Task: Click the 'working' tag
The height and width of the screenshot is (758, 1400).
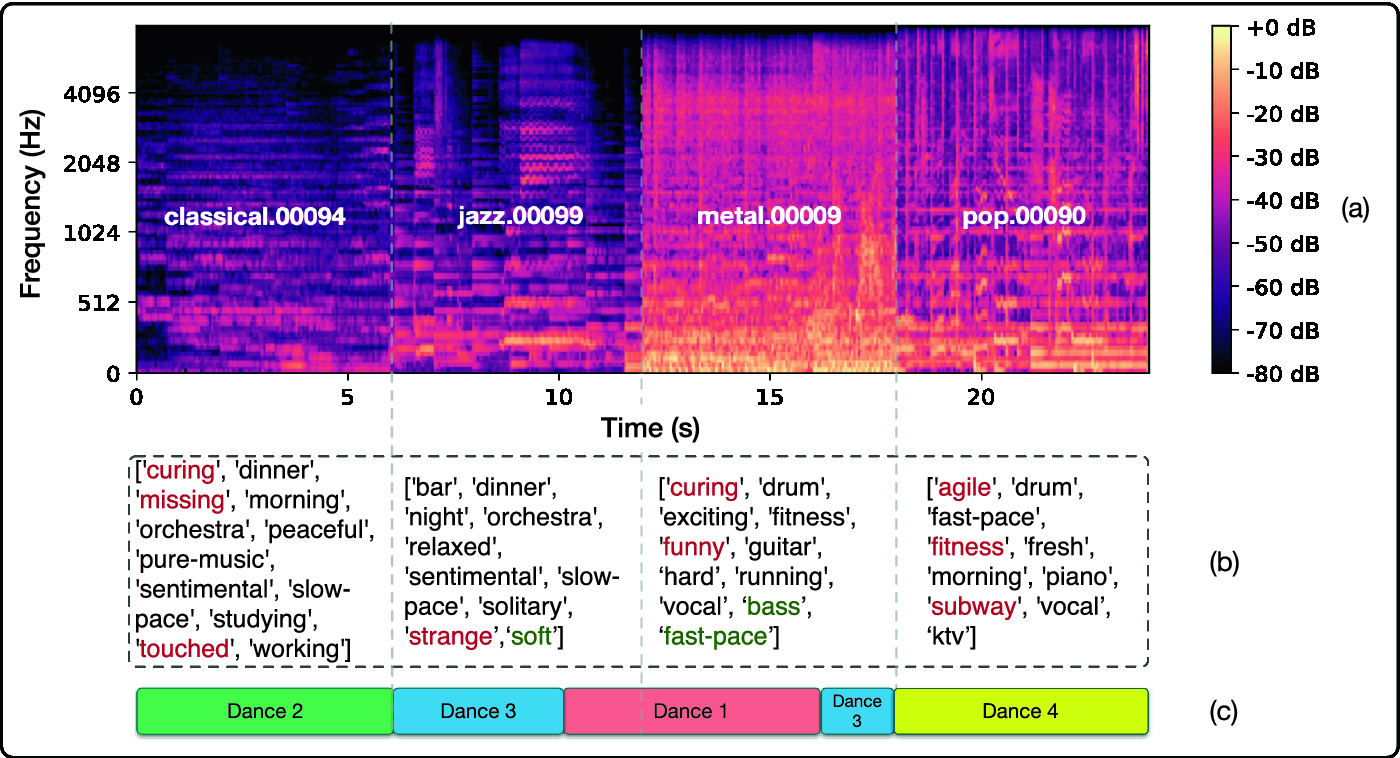Action: pyautogui.click(x=296, y=649)
